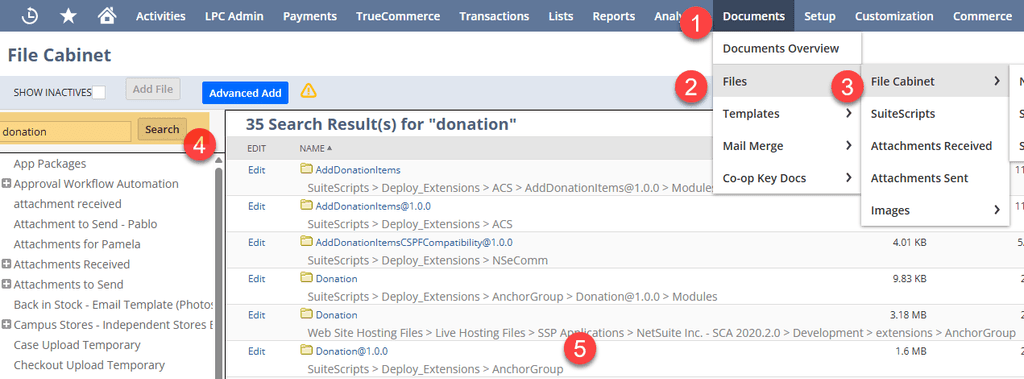This screenshot has width=1024, height=379.
Task: Edit the AddDonationItemsCSPFCompatibility@1.0.0 row
Action: [257, 242]
